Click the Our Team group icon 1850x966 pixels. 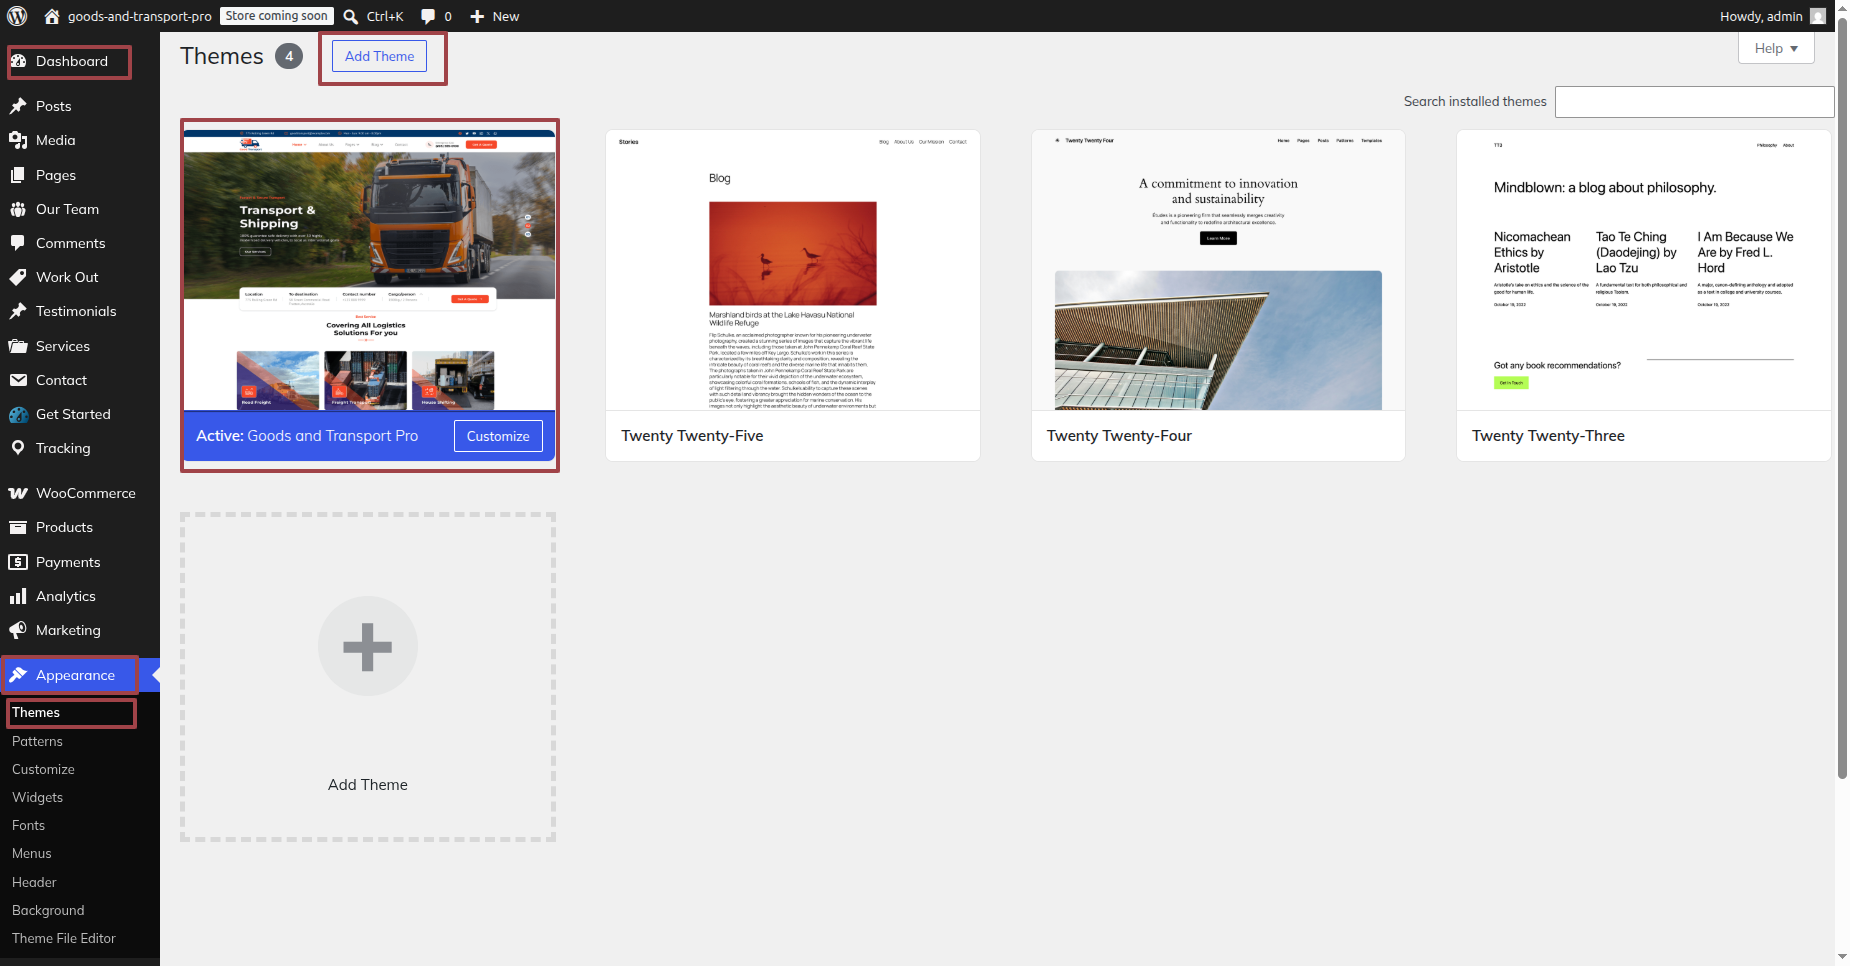(x=18, y=209)
